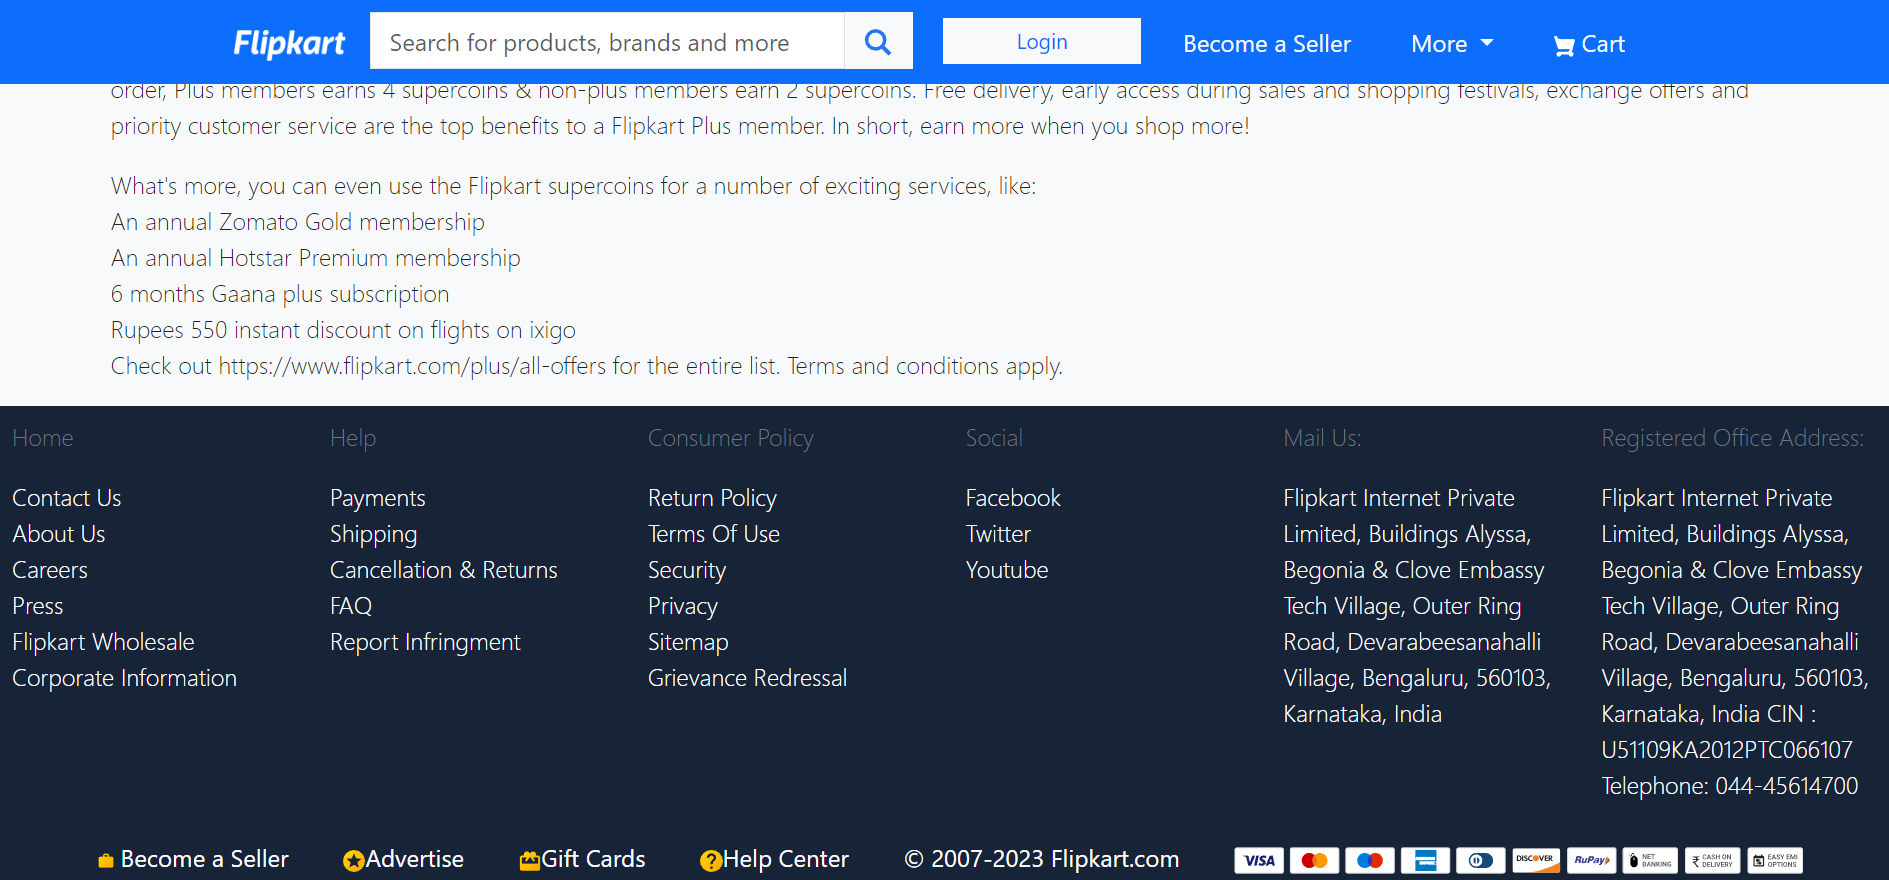Open the Flipkart Wholesale link
The image size is (1889, 880).
(103, 642)
